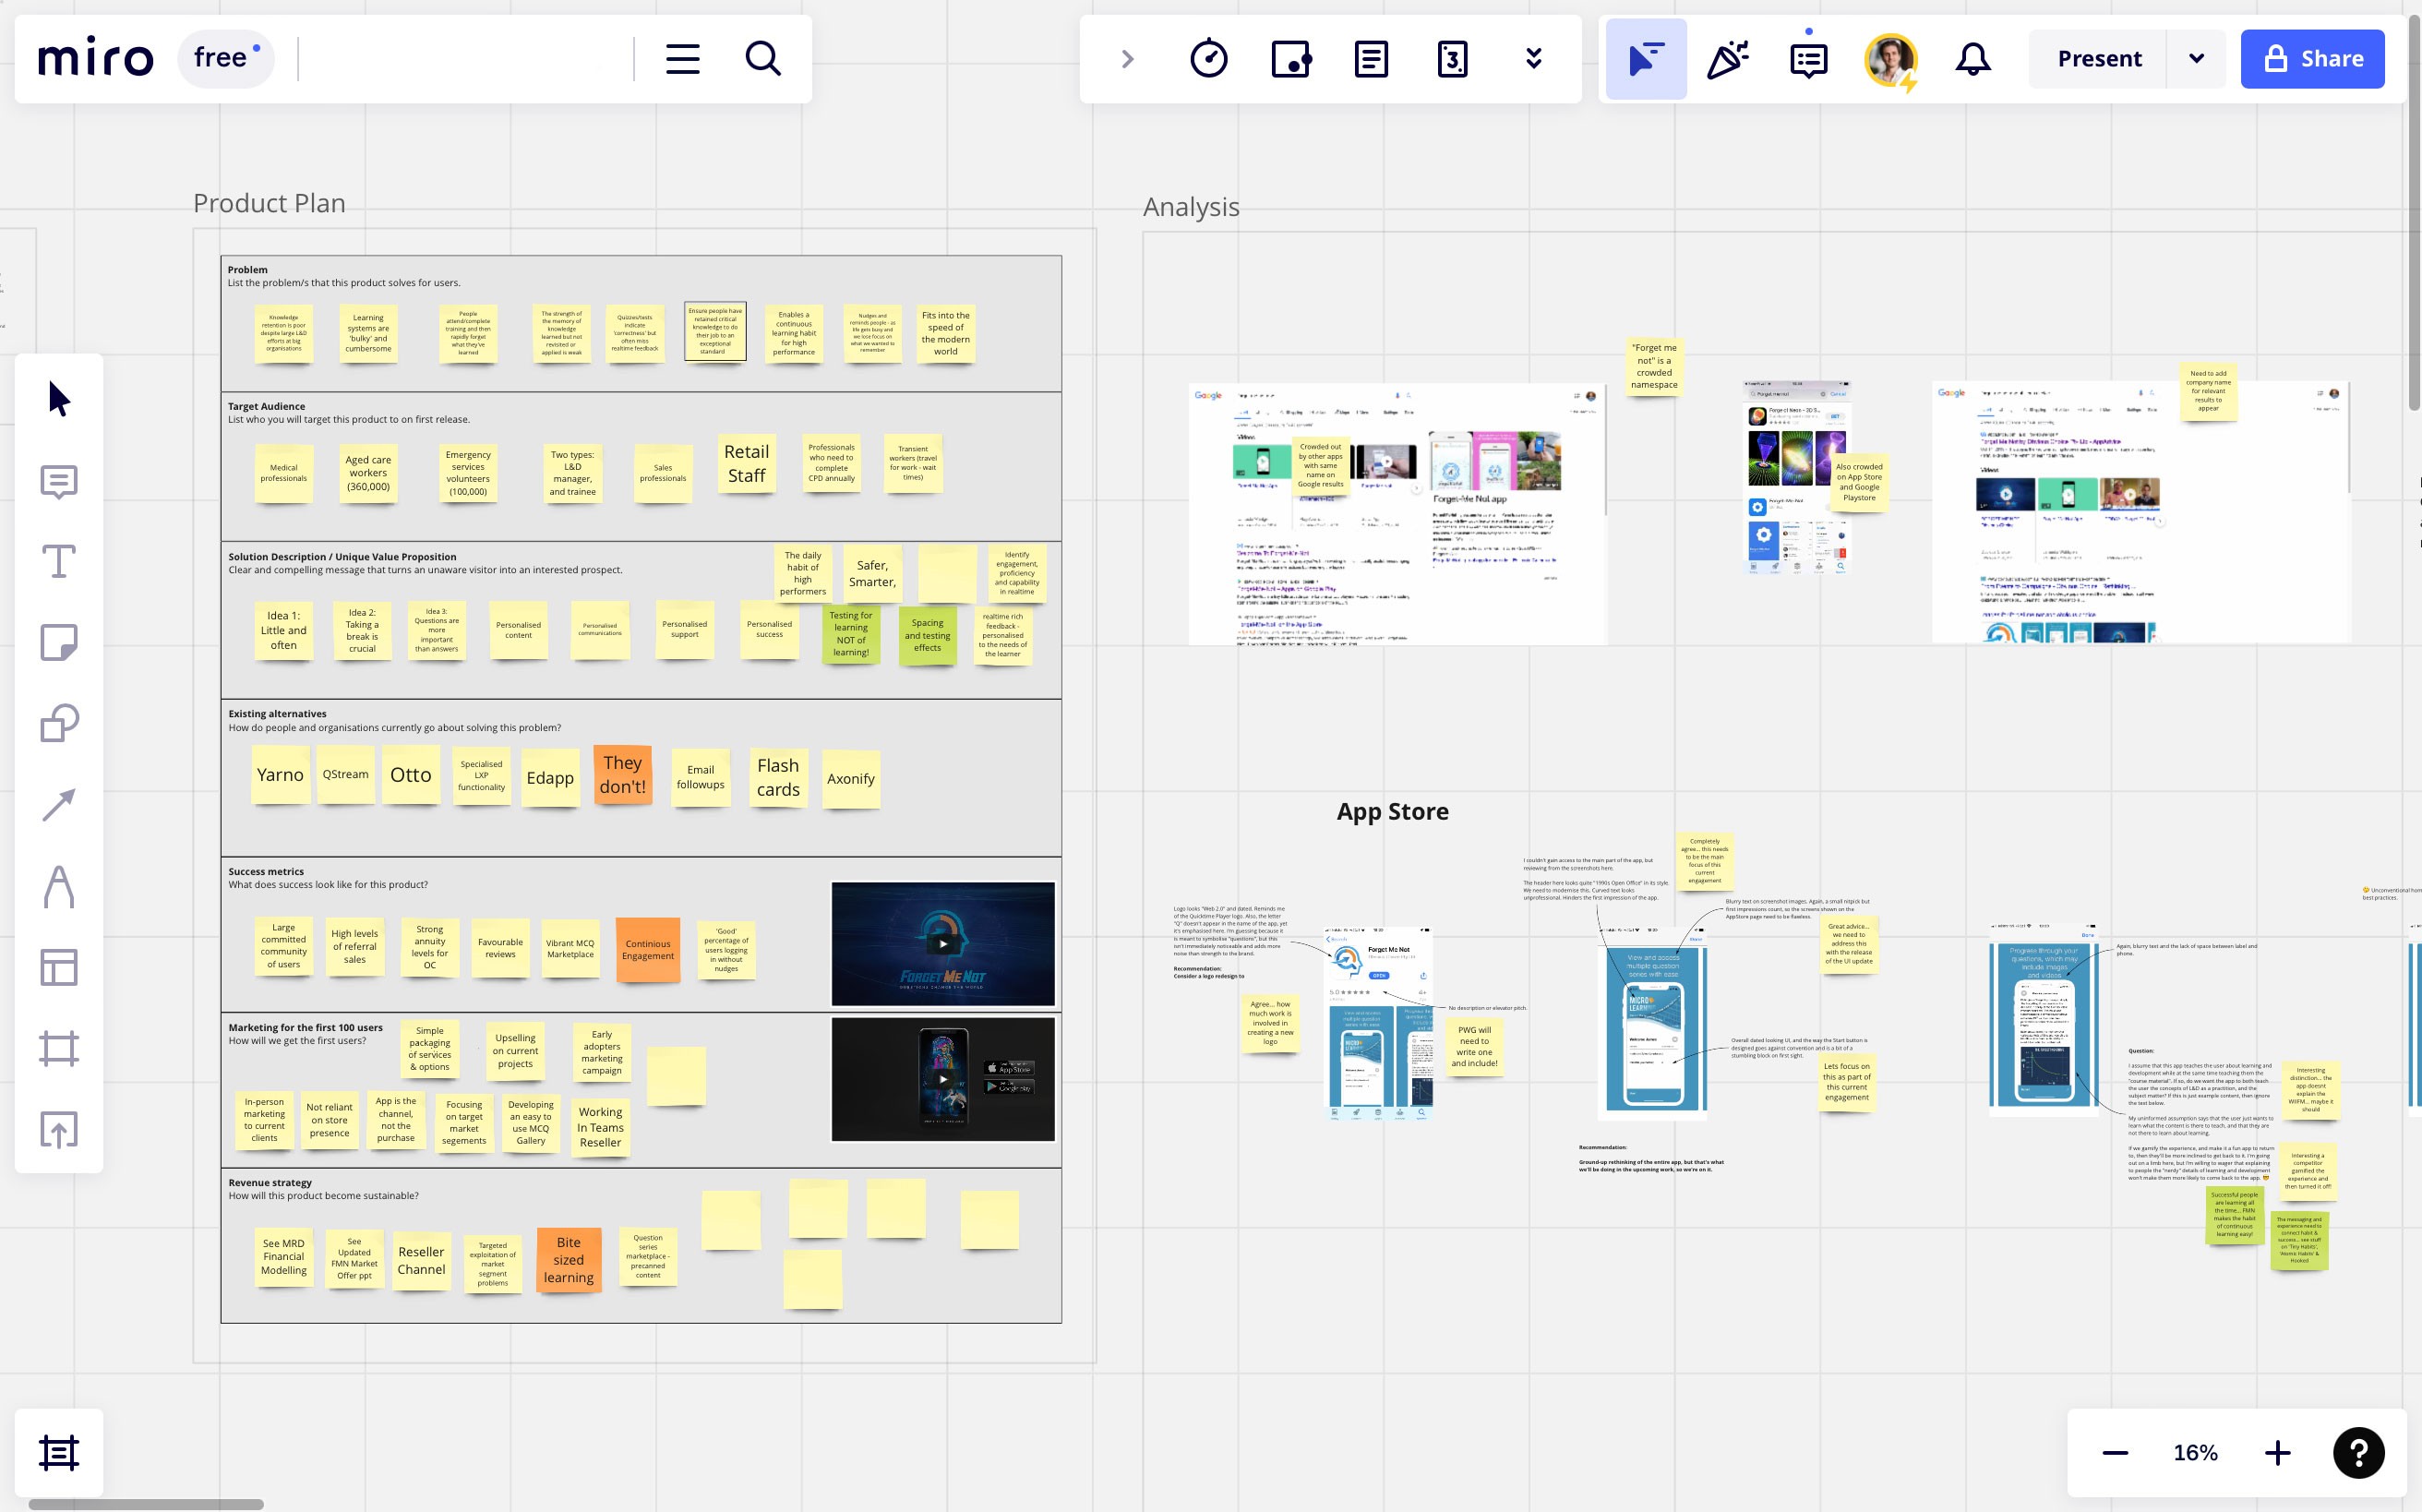
Task: Toggle collaborators' cursors visibility
Action: coord(1646,59)
